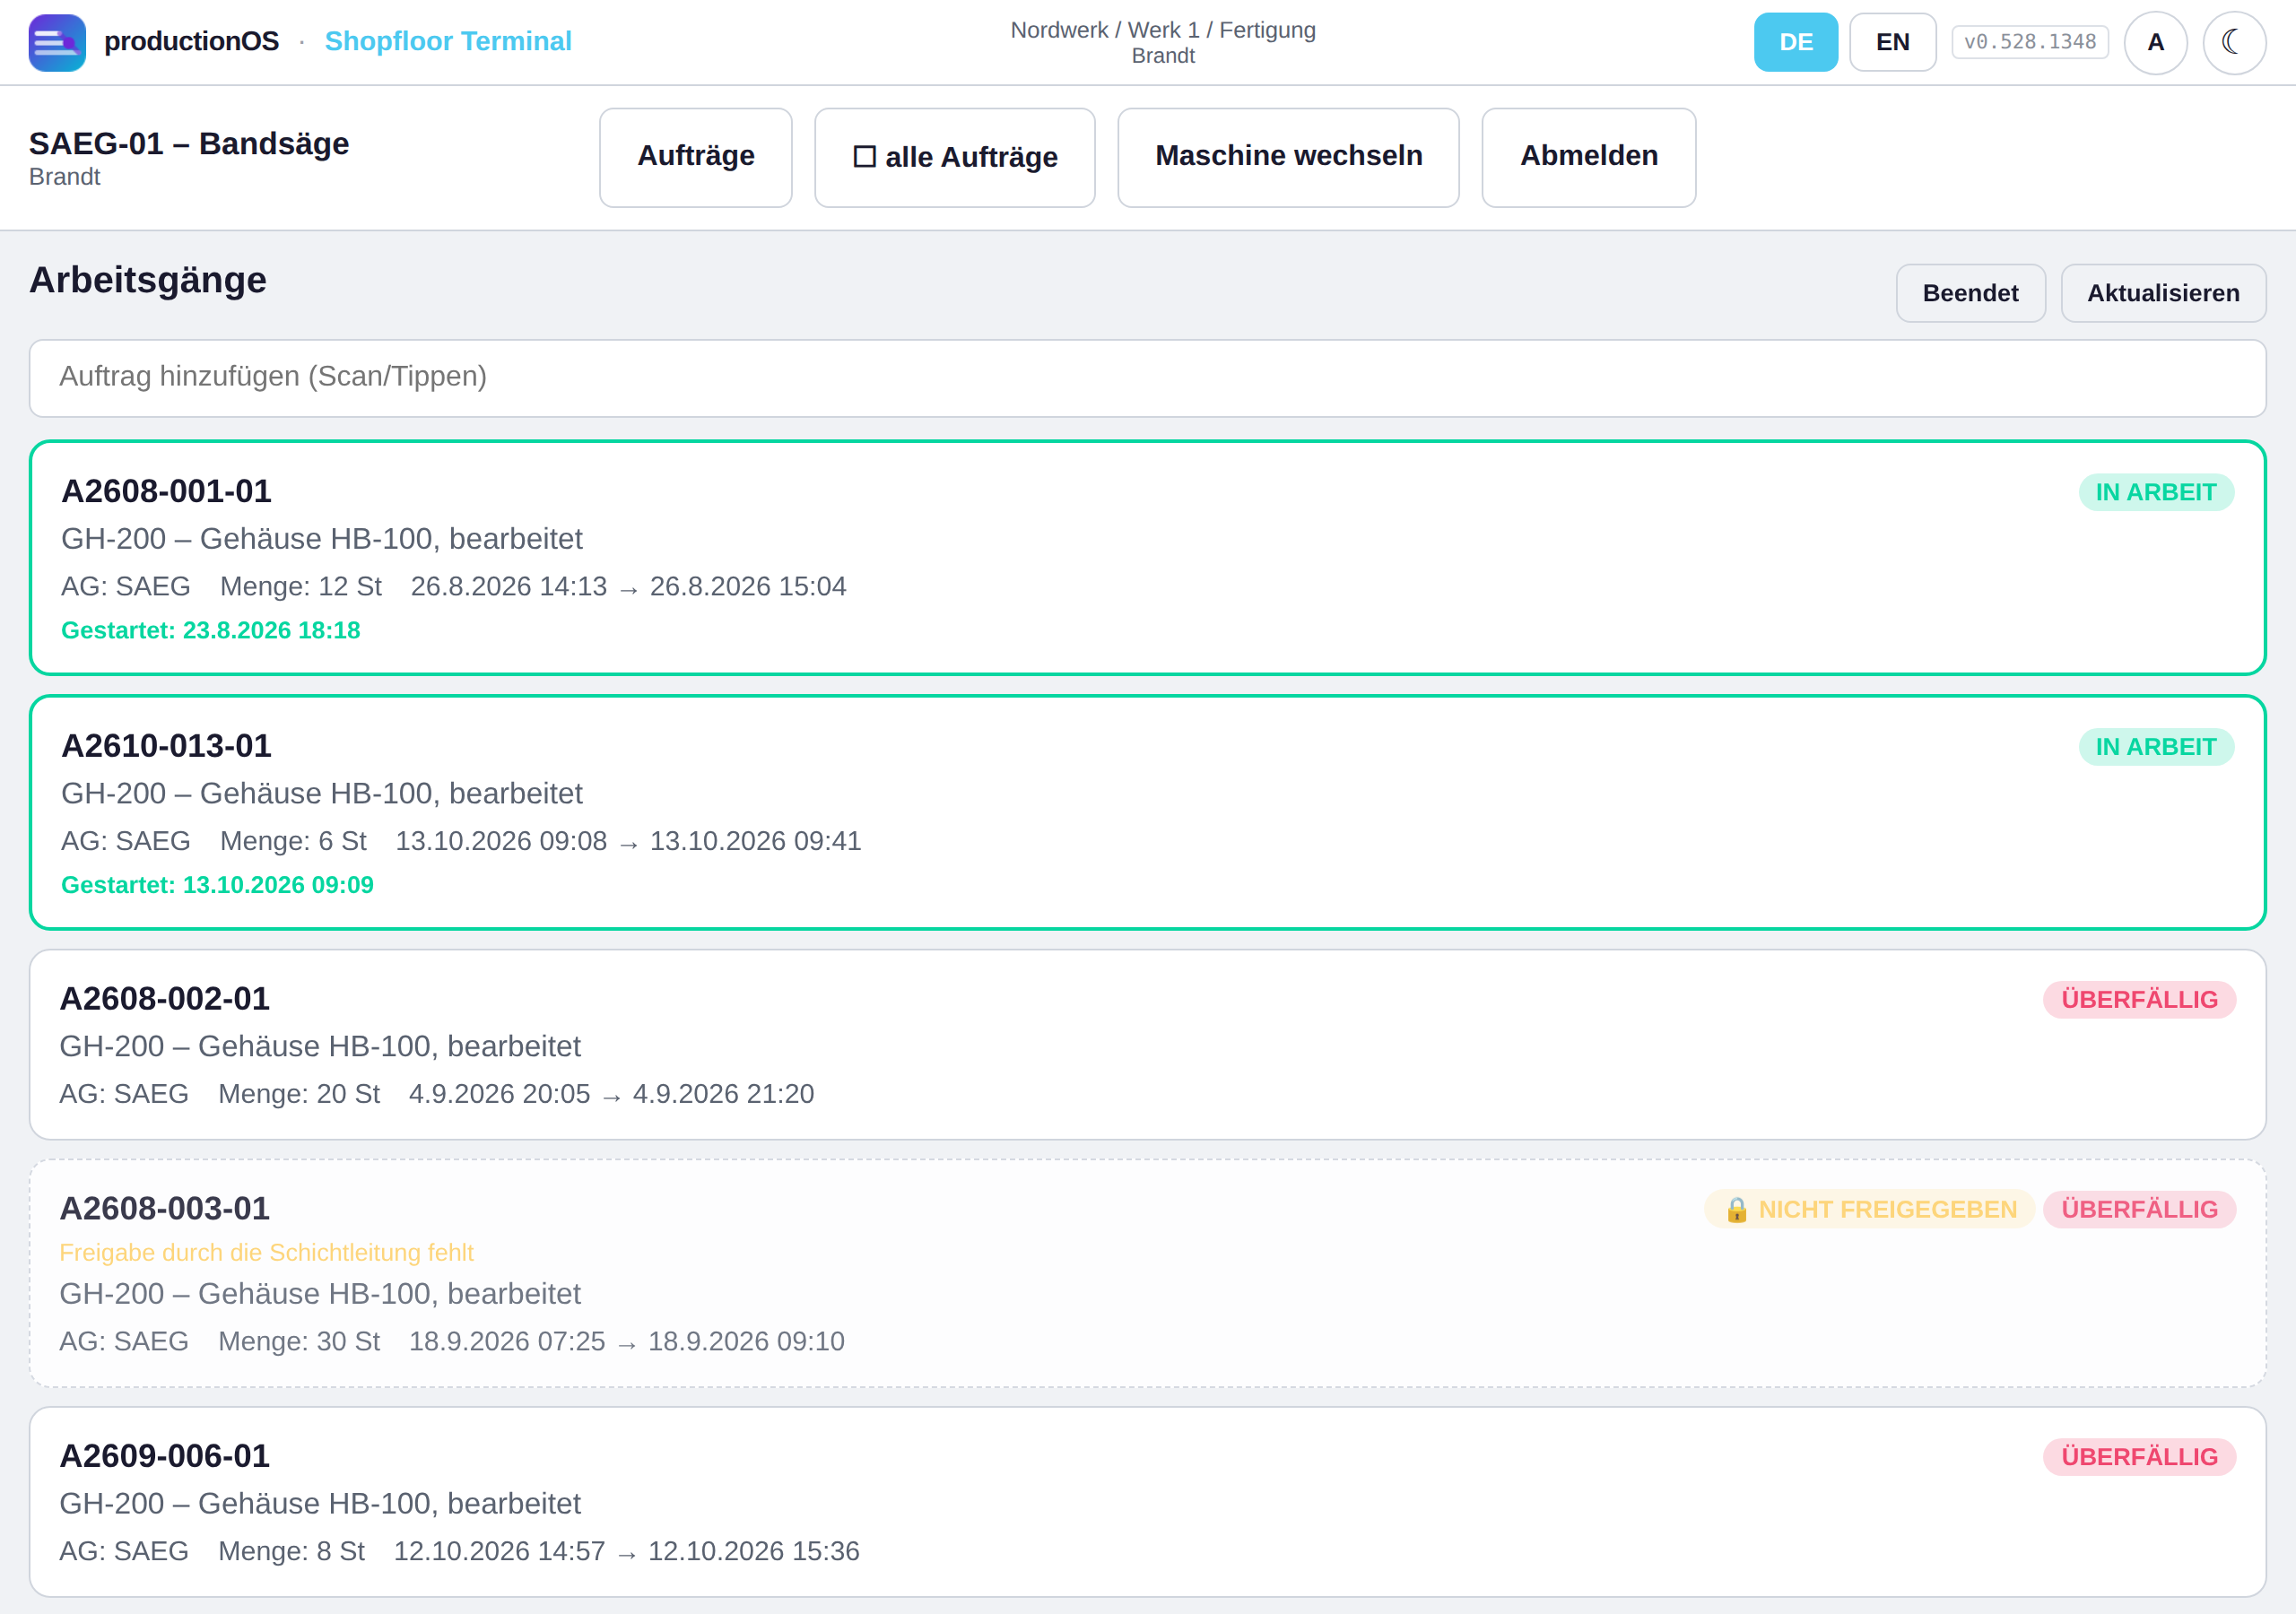Click IN ARBEIT badge on A2610-013-01

(2156, 747)
